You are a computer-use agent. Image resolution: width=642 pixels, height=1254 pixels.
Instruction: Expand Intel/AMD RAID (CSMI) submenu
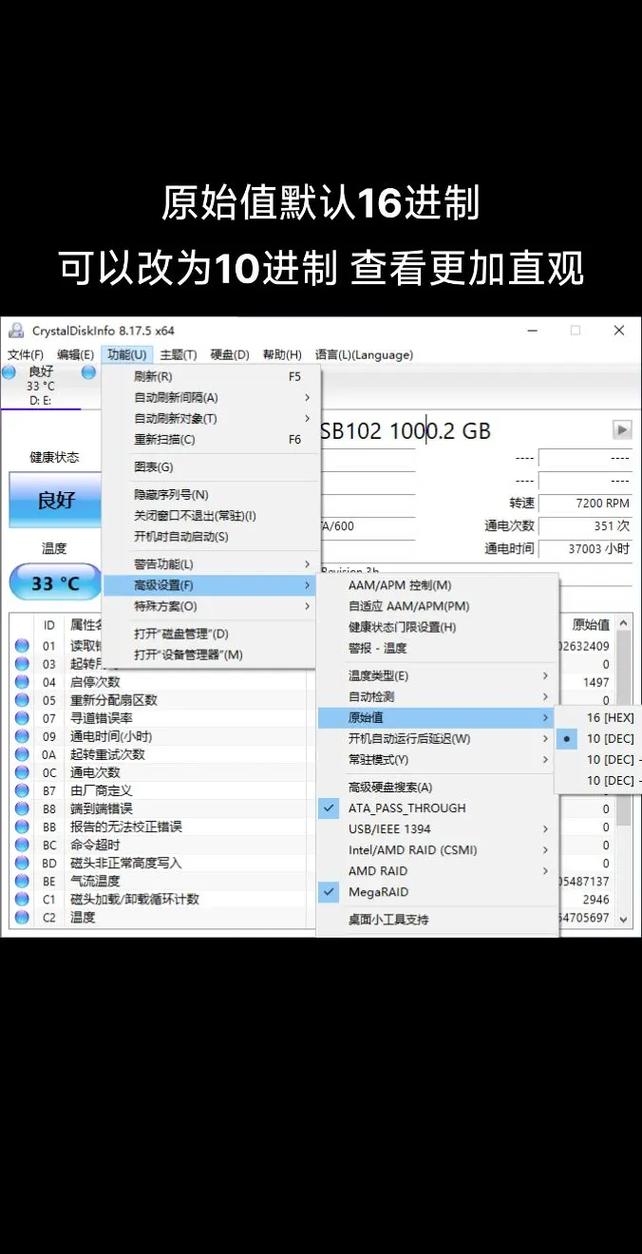(437, 850)
